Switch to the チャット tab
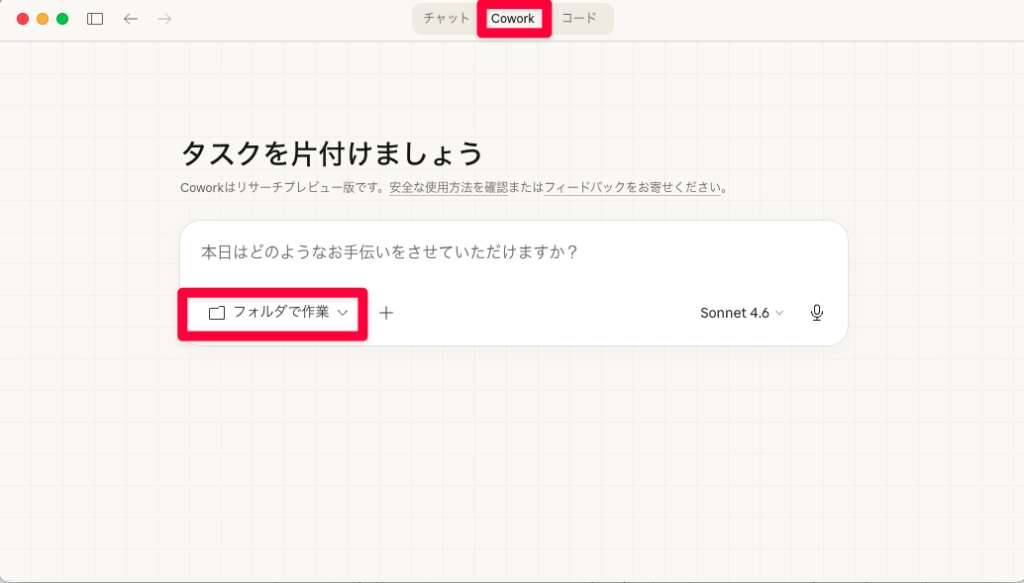 [x=445, y=18]
